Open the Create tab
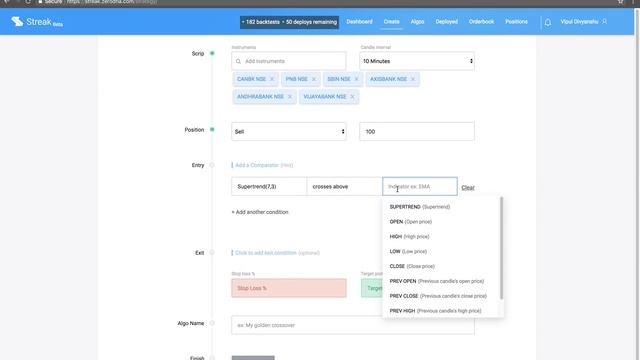This screenshot has width=640, height=360. coord(391,22)
